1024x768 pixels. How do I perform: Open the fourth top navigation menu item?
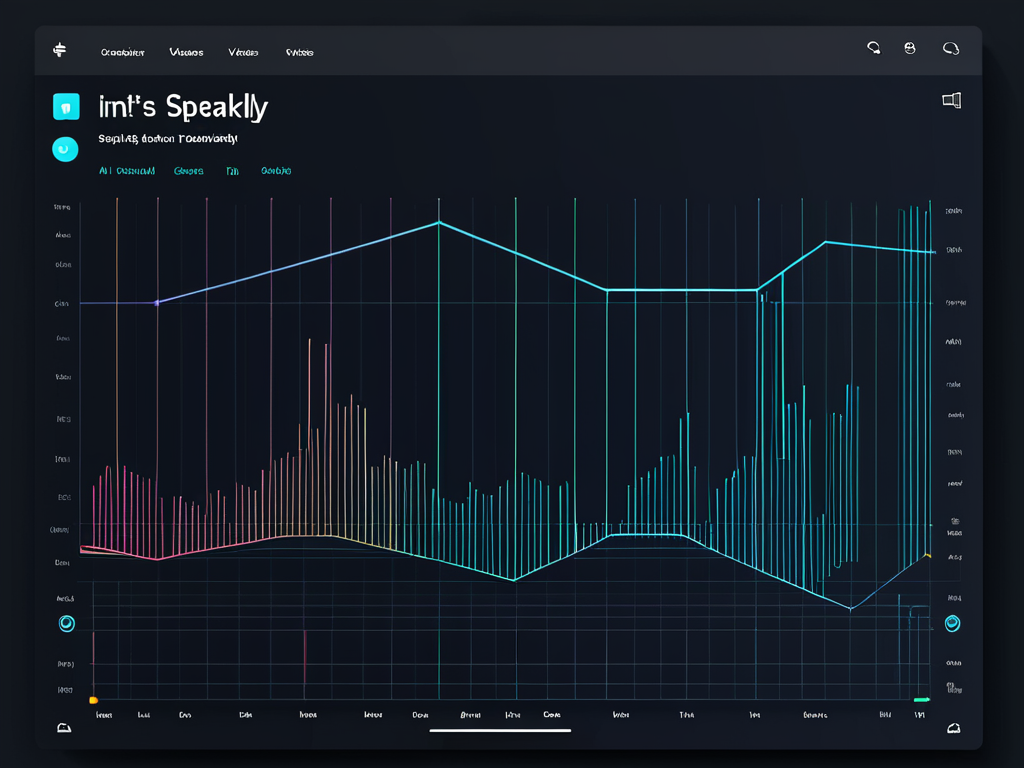tap(299, 52)
